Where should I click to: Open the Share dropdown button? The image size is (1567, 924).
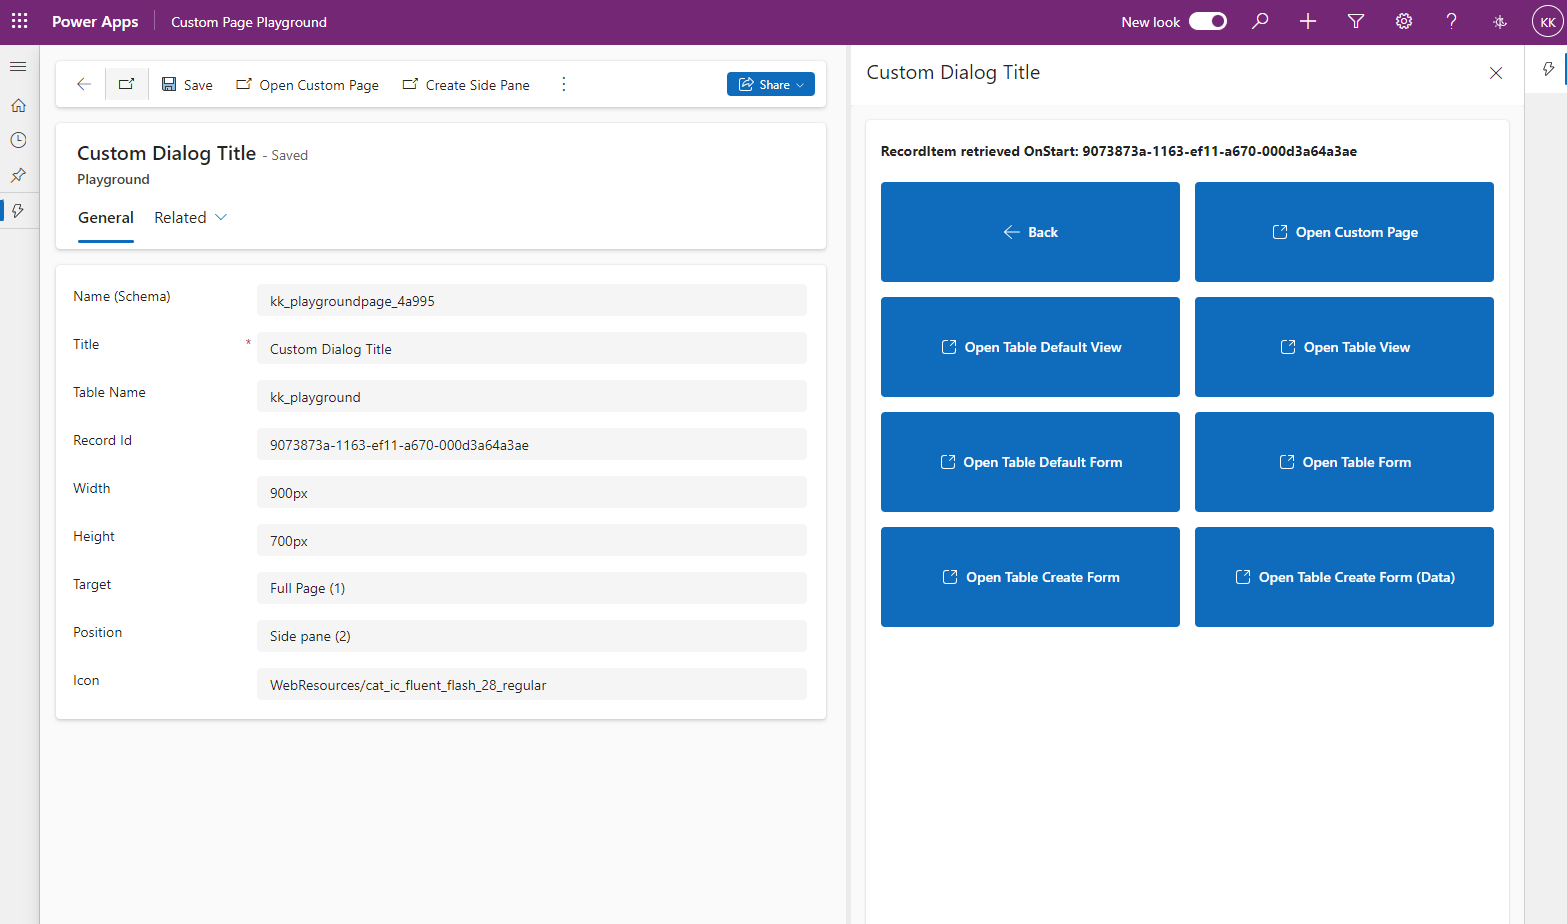tap(770, 84)
